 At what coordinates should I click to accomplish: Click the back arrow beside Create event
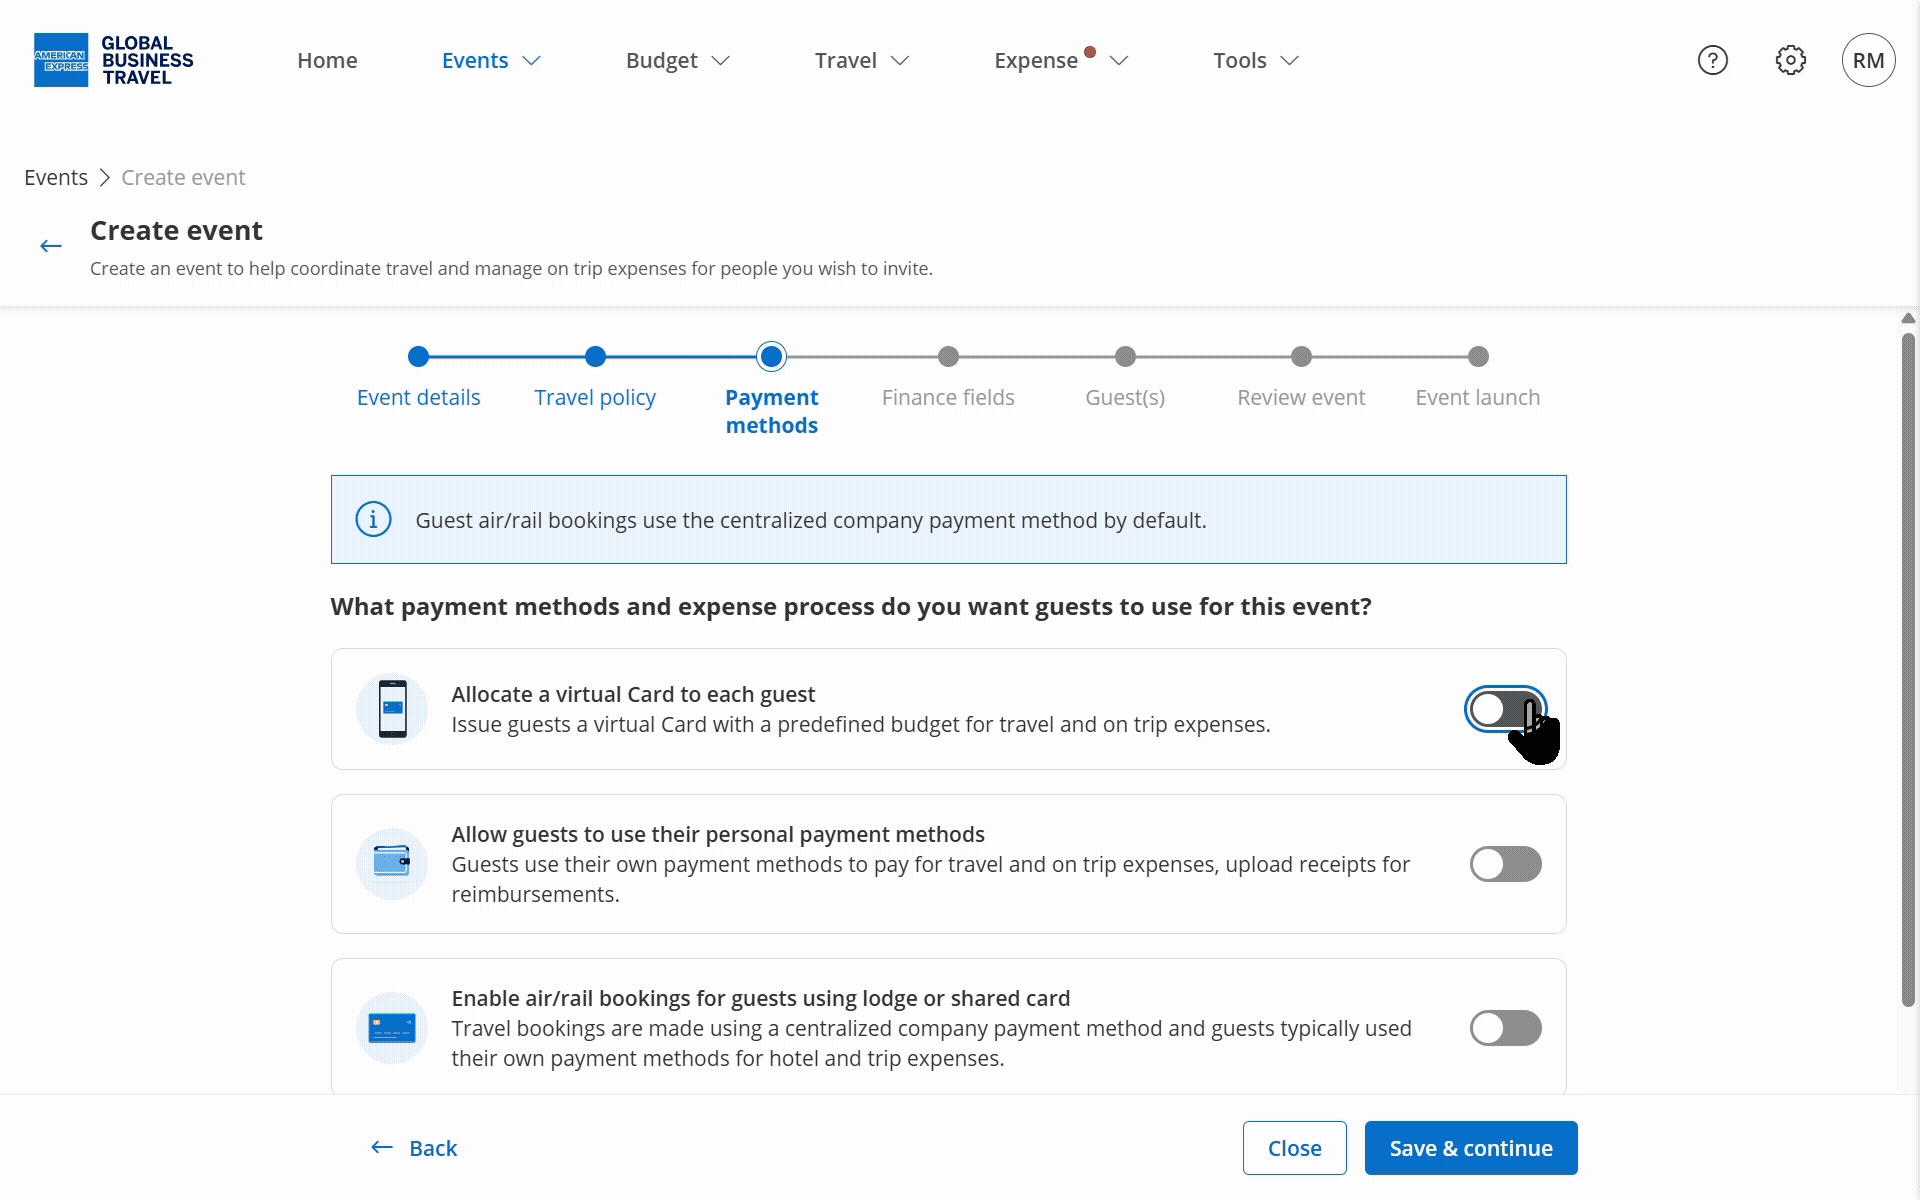click(51, 246)
